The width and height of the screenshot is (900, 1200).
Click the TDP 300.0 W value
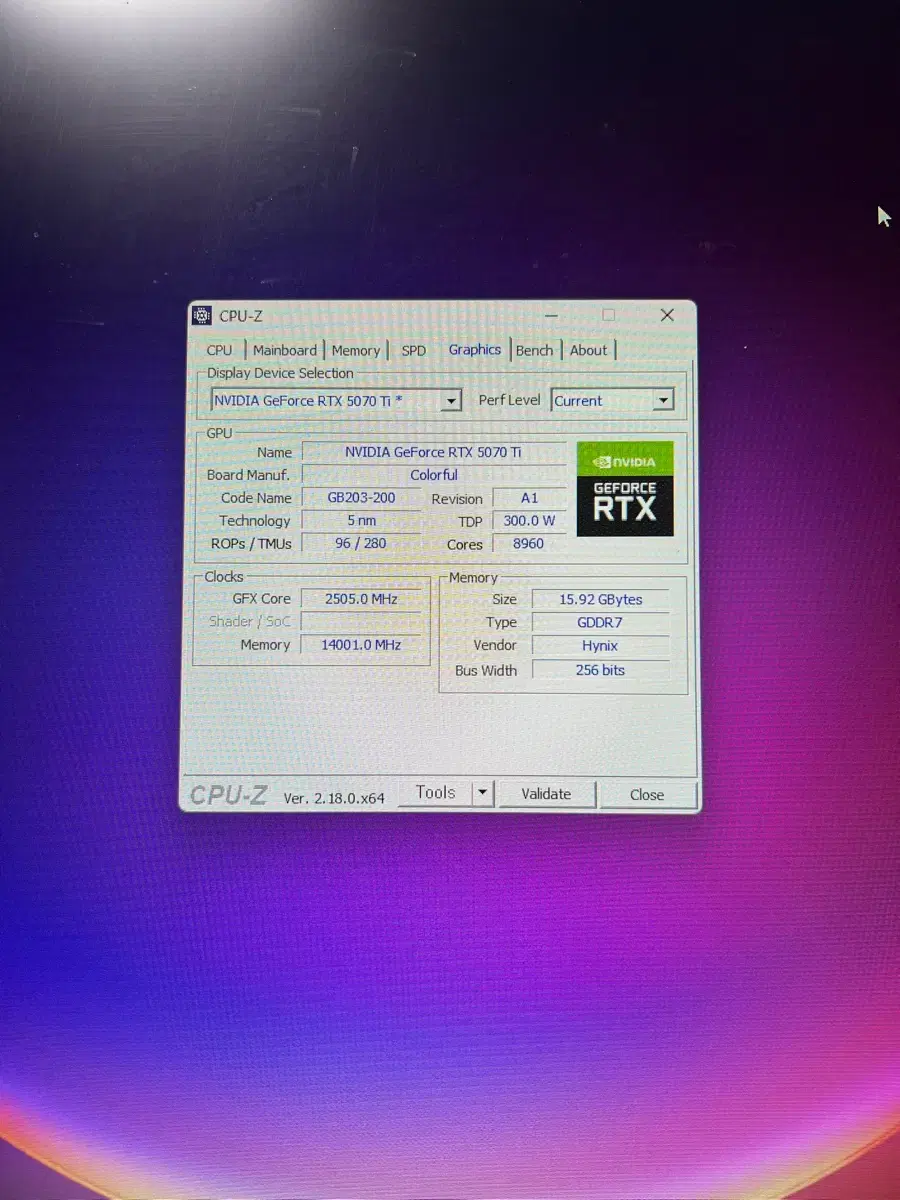[529, 521]
